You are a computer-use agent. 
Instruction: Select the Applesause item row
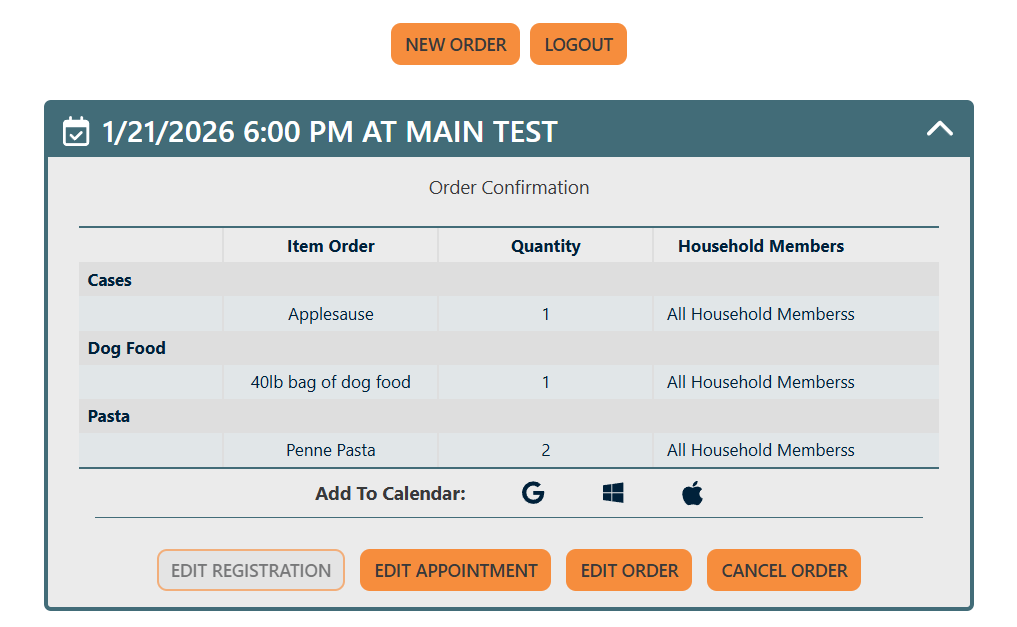pyautogui.click(x=331, y=314)
